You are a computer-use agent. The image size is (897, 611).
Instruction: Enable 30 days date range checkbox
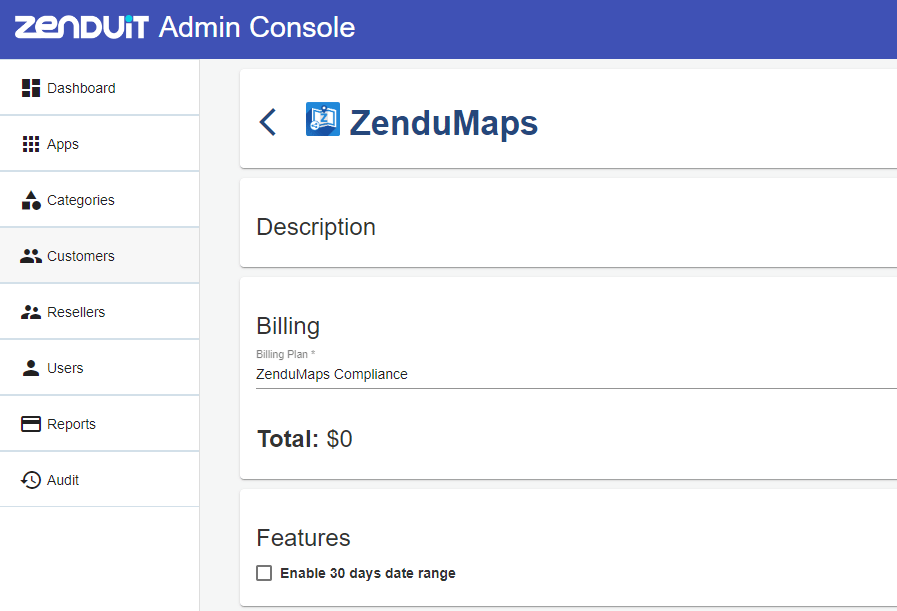tap(264, 573)
